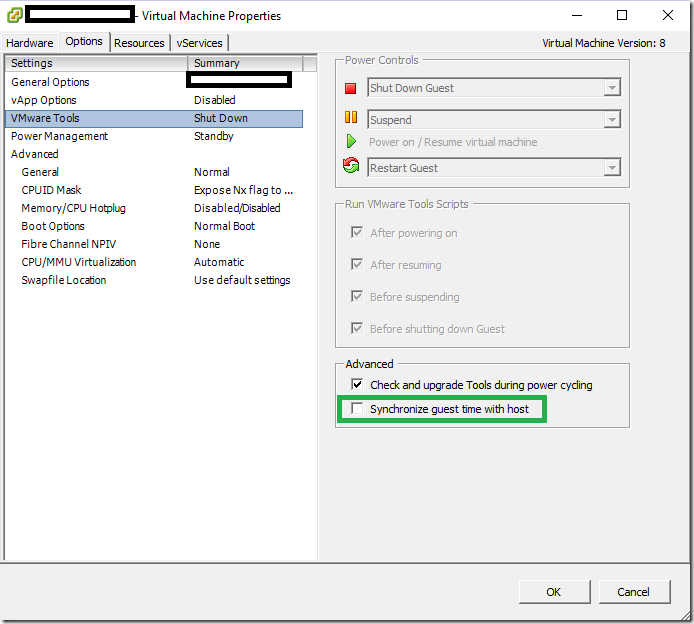Viewport: 694px width, 624px height.
Task: Click the 'Disabled/Disabled' summary value
Action: click(237, 208)
